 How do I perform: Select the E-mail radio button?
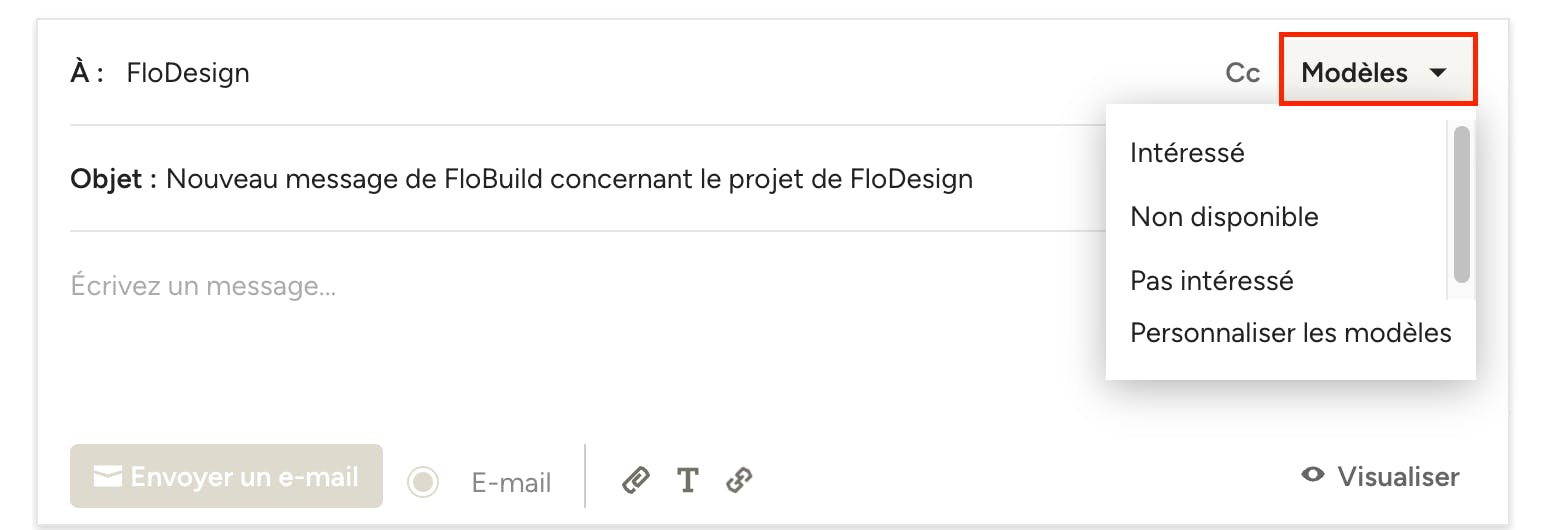point(423,482)
